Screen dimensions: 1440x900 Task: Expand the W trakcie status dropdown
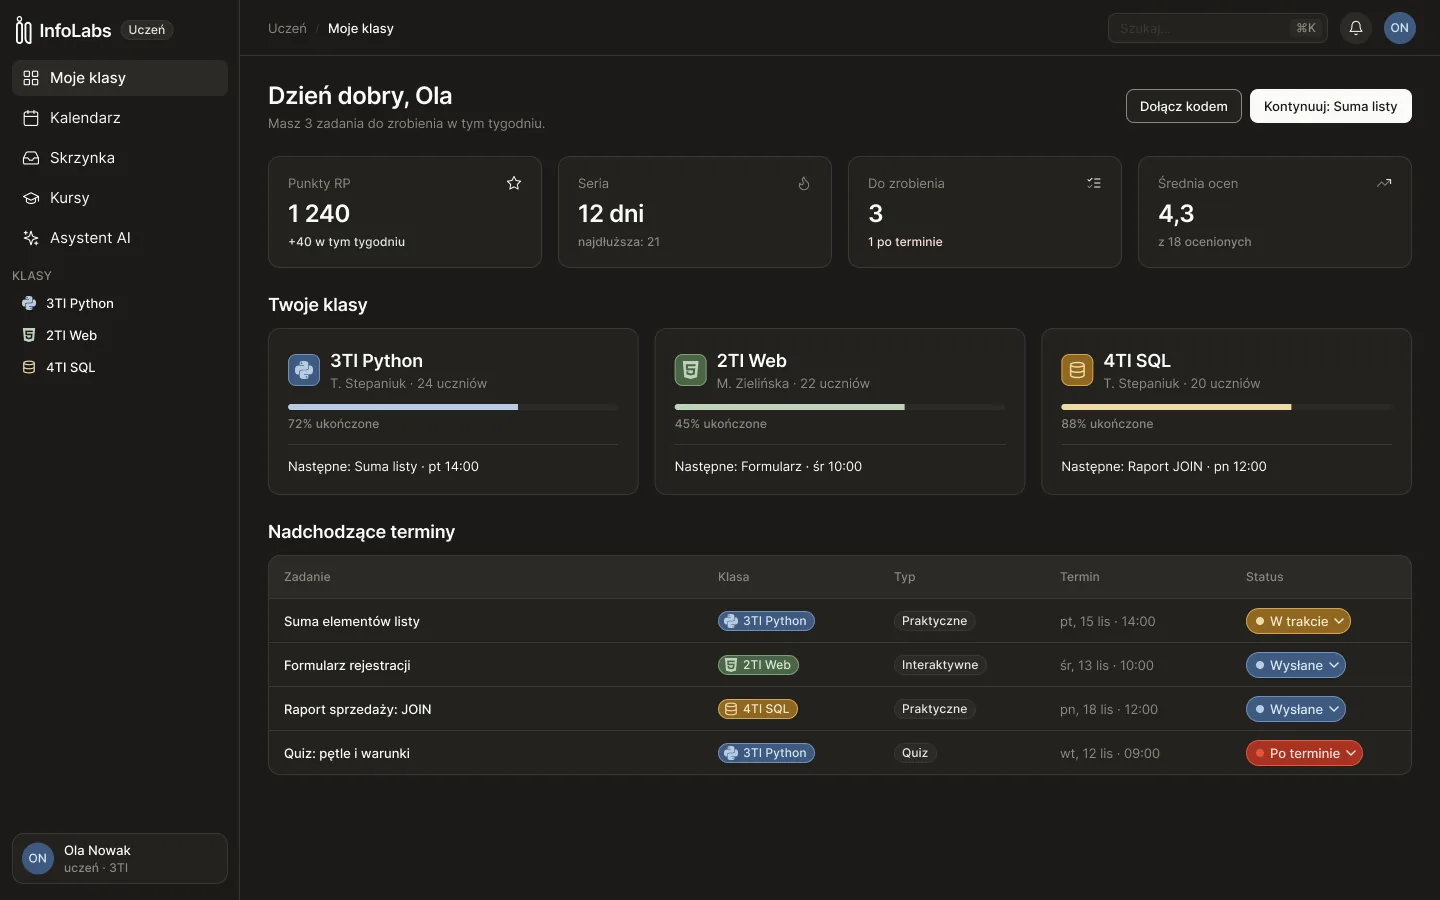pos(1298,621)
